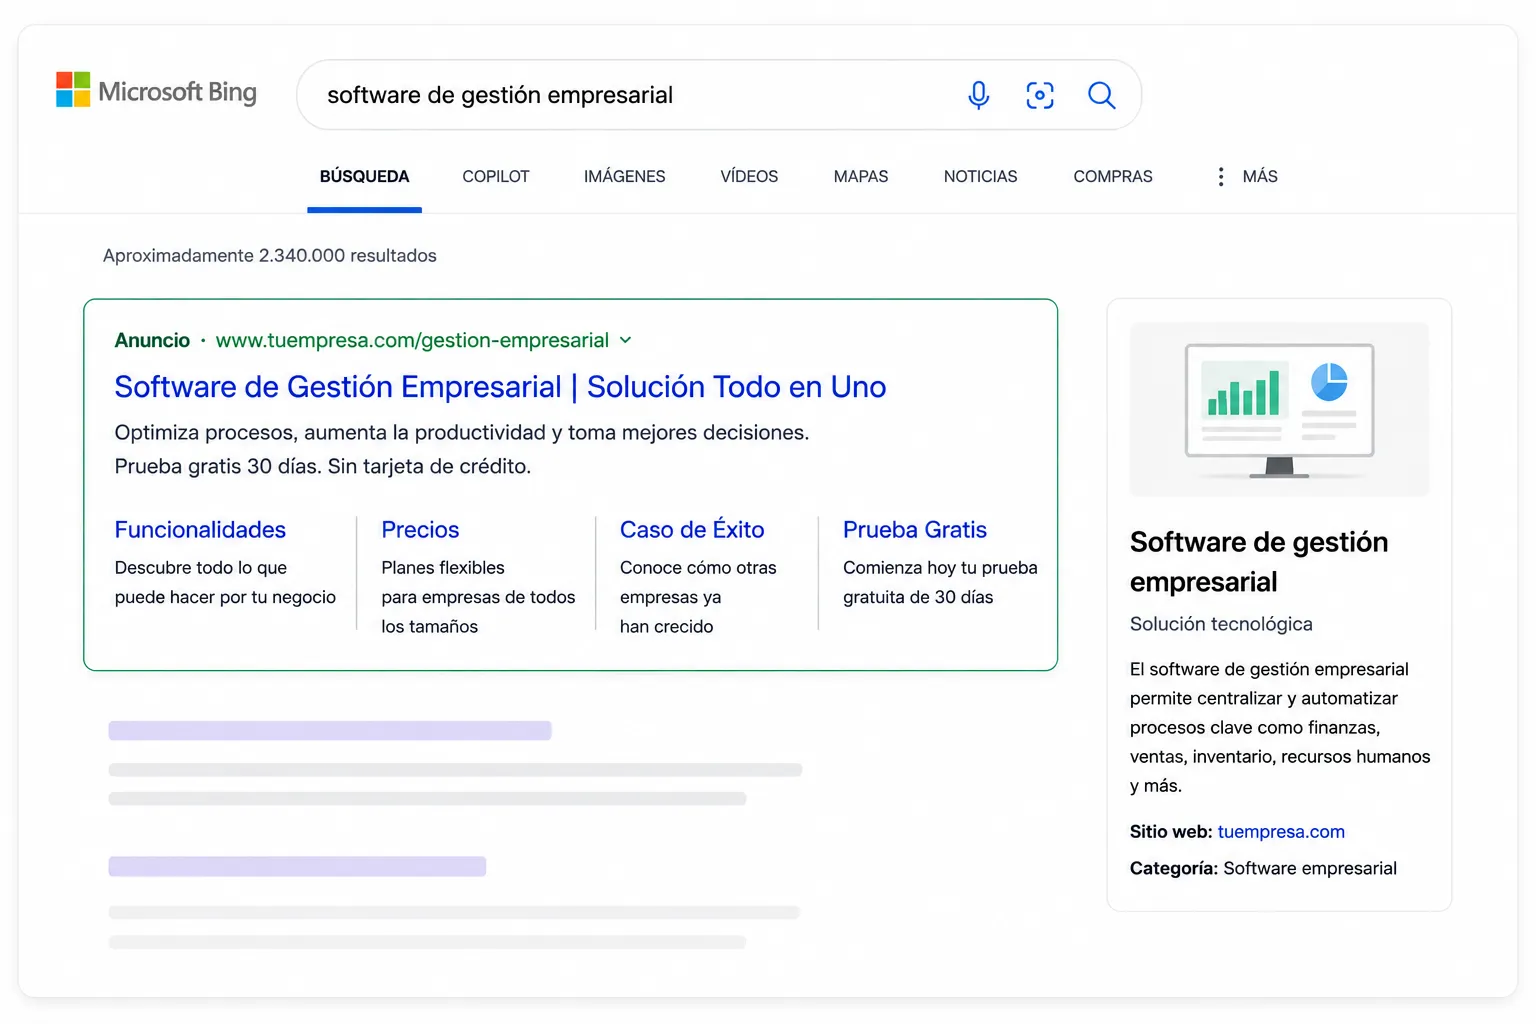The height and width of the screenshot is (1024, 1536).
Task: Open ad title Software de Gestión Empresarial
Action: pos(500,387)
